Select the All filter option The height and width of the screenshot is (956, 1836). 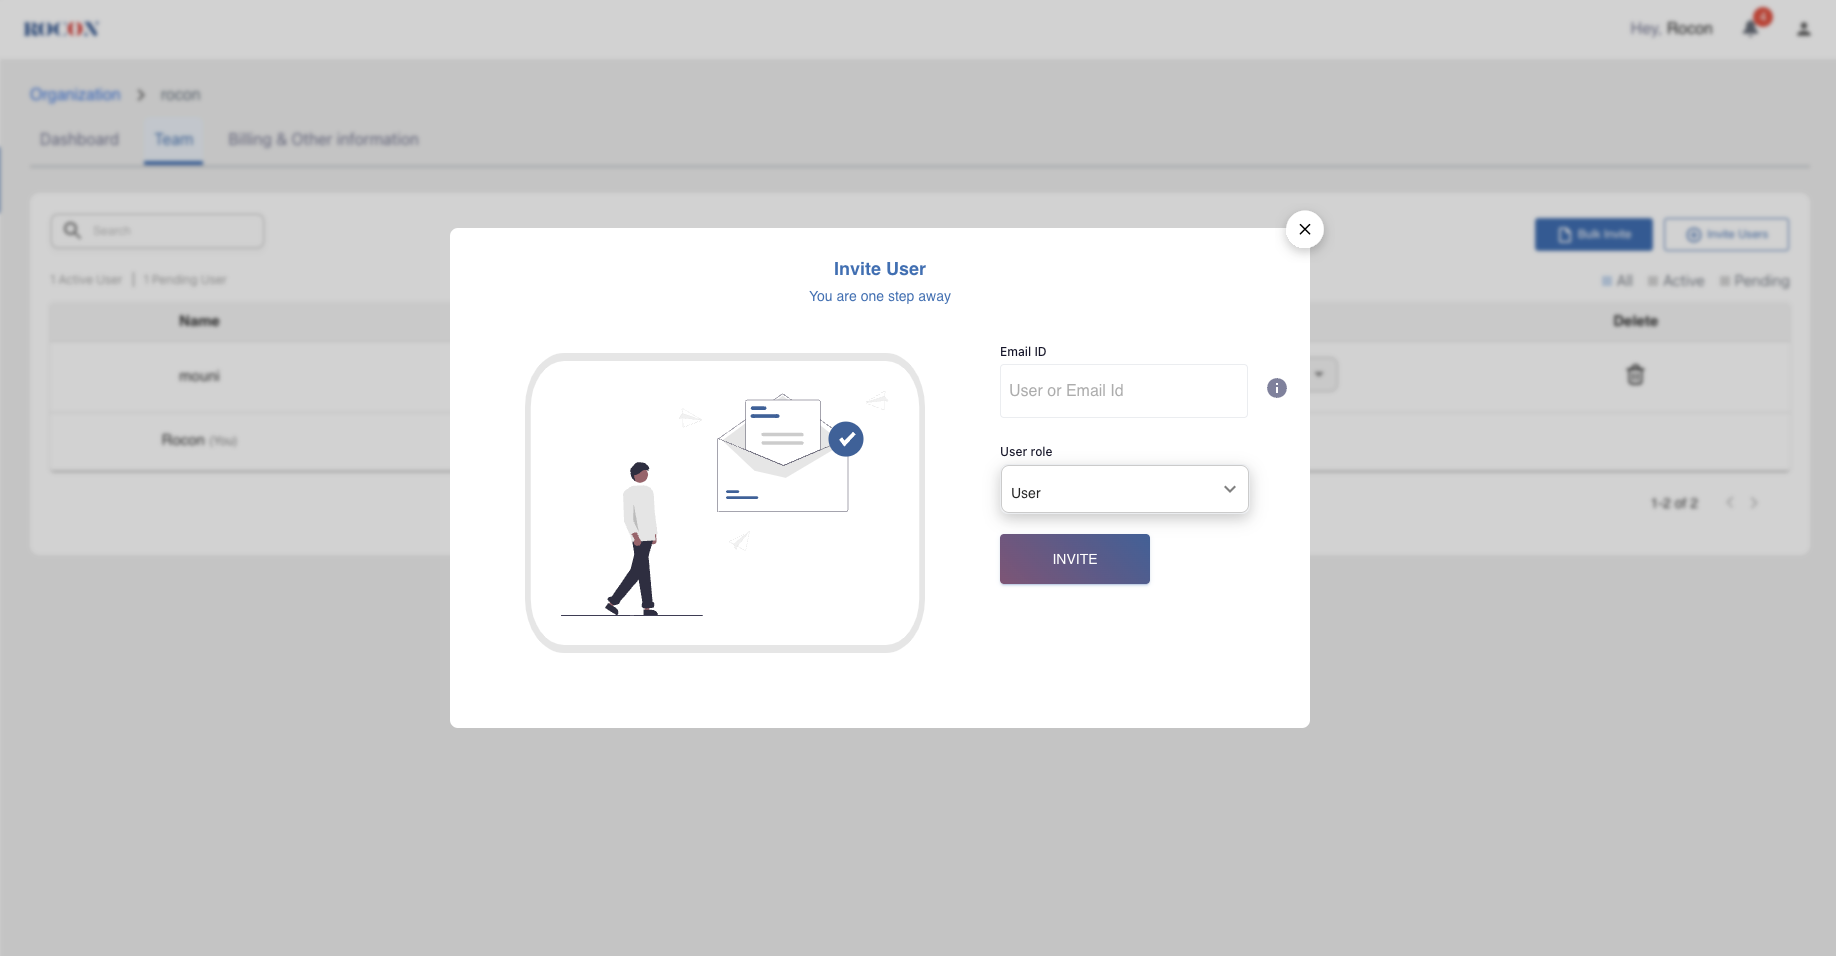(x=1617, y=281)
